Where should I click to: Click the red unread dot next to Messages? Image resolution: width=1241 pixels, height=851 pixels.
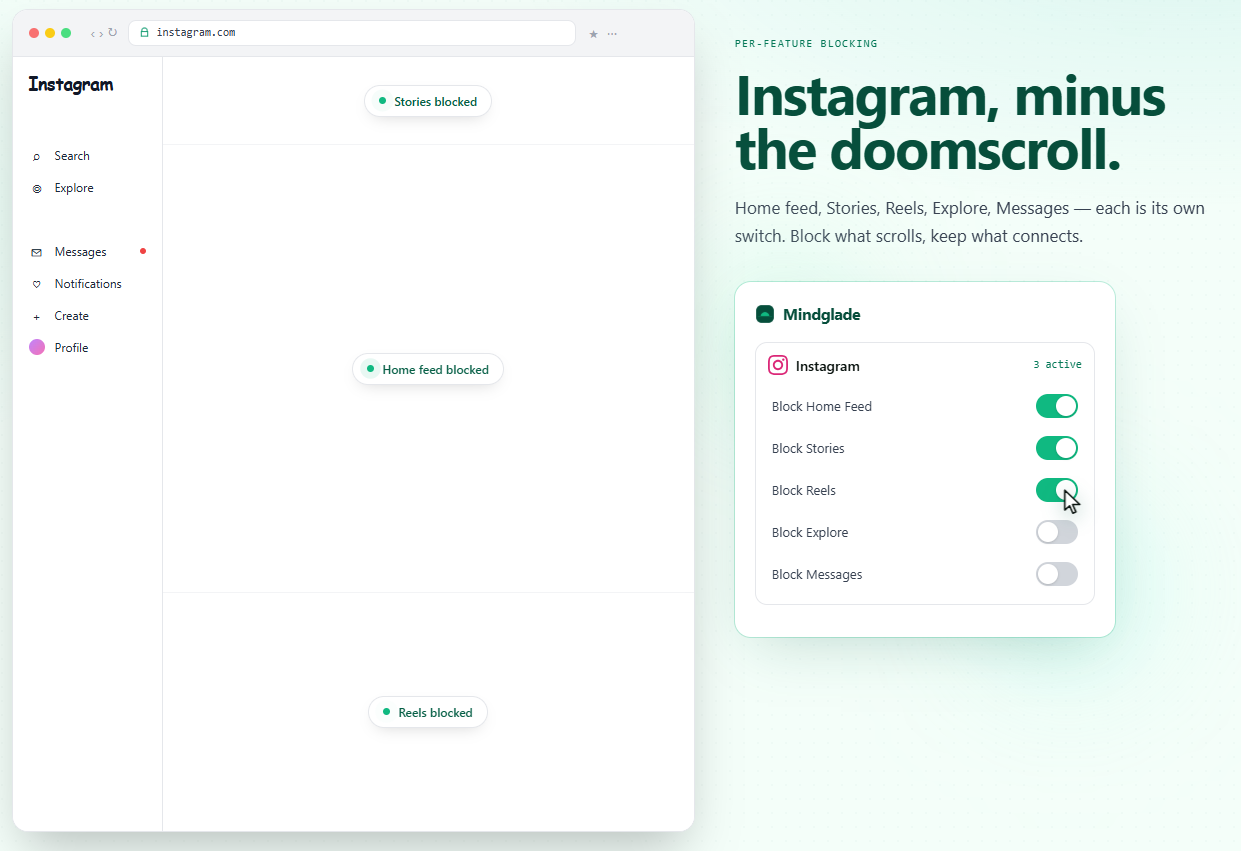click(x=143, y=251)
